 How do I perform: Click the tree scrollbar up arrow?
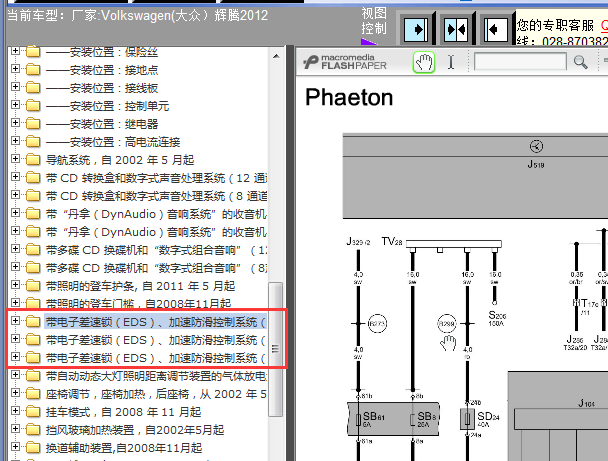point(276,56)
